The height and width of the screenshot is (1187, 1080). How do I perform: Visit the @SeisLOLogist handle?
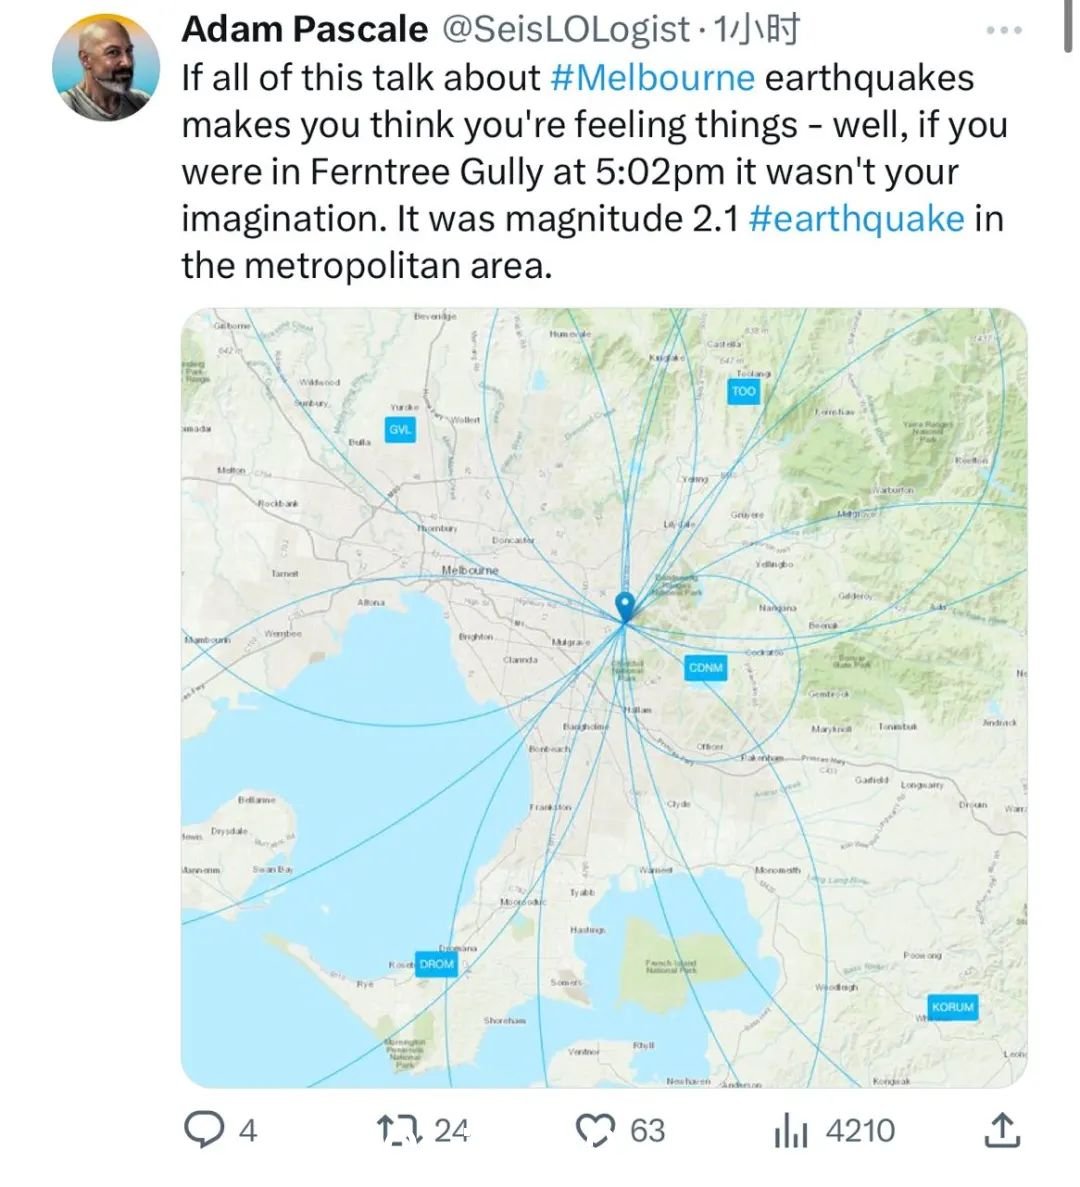565,30
